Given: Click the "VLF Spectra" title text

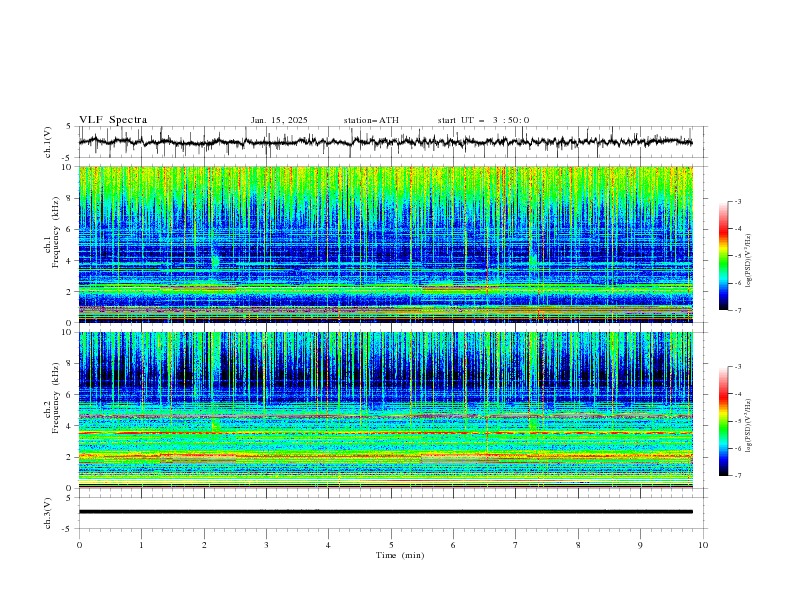Looking at the screenshot, I should point(113,120).
